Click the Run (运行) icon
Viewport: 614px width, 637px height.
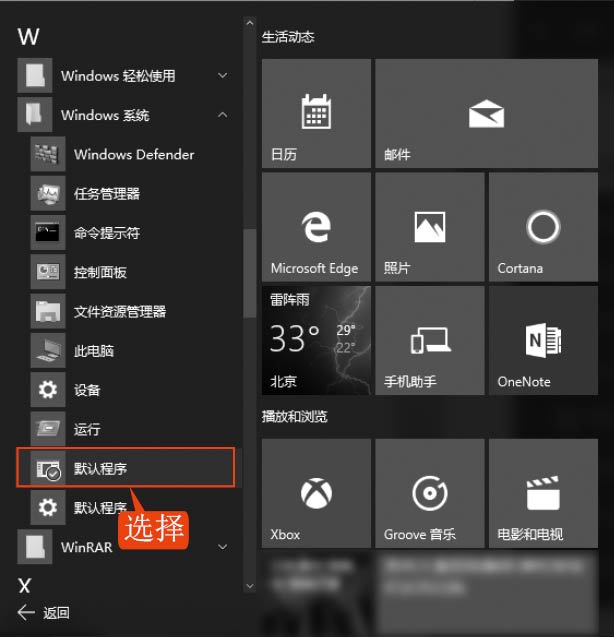tap(48, 429)
